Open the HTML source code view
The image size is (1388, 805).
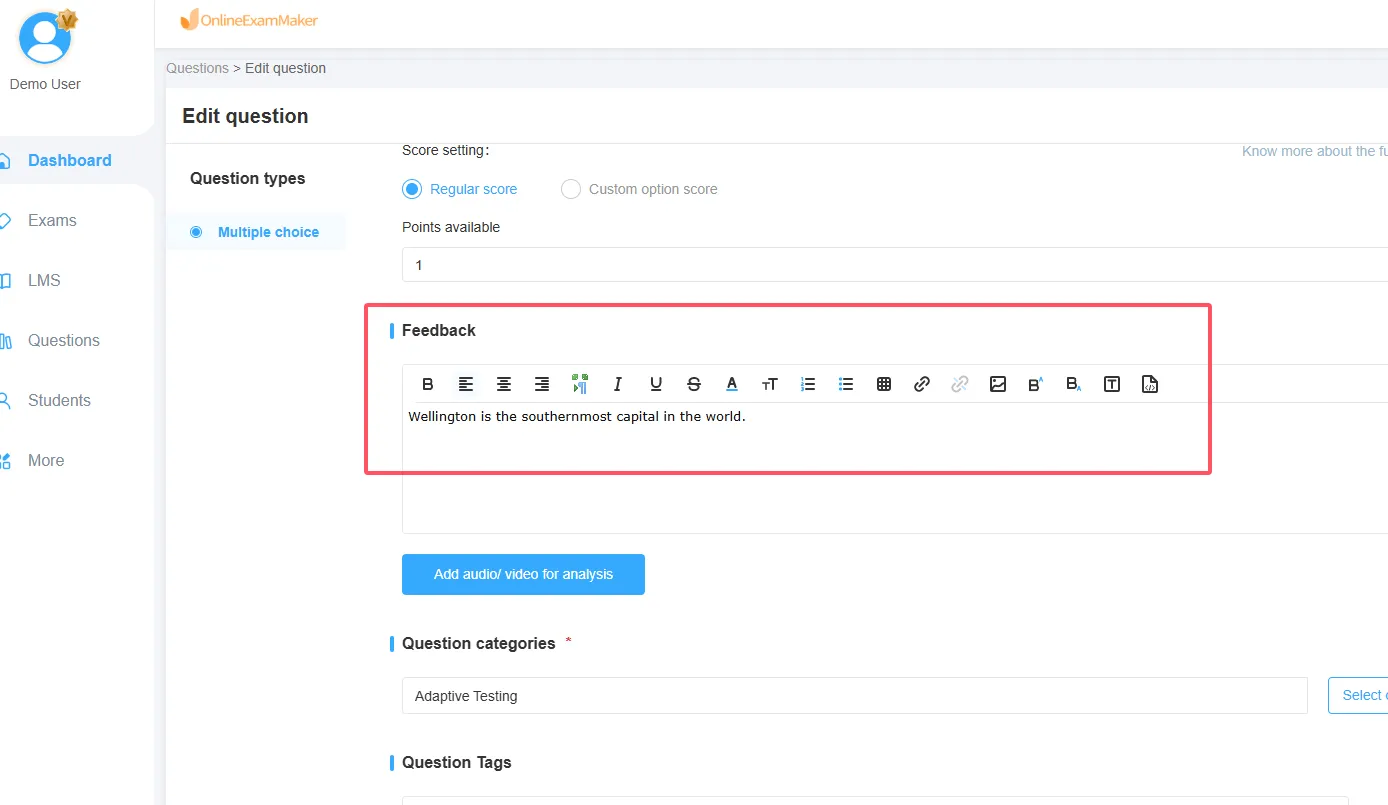[x=1150, y=384]
